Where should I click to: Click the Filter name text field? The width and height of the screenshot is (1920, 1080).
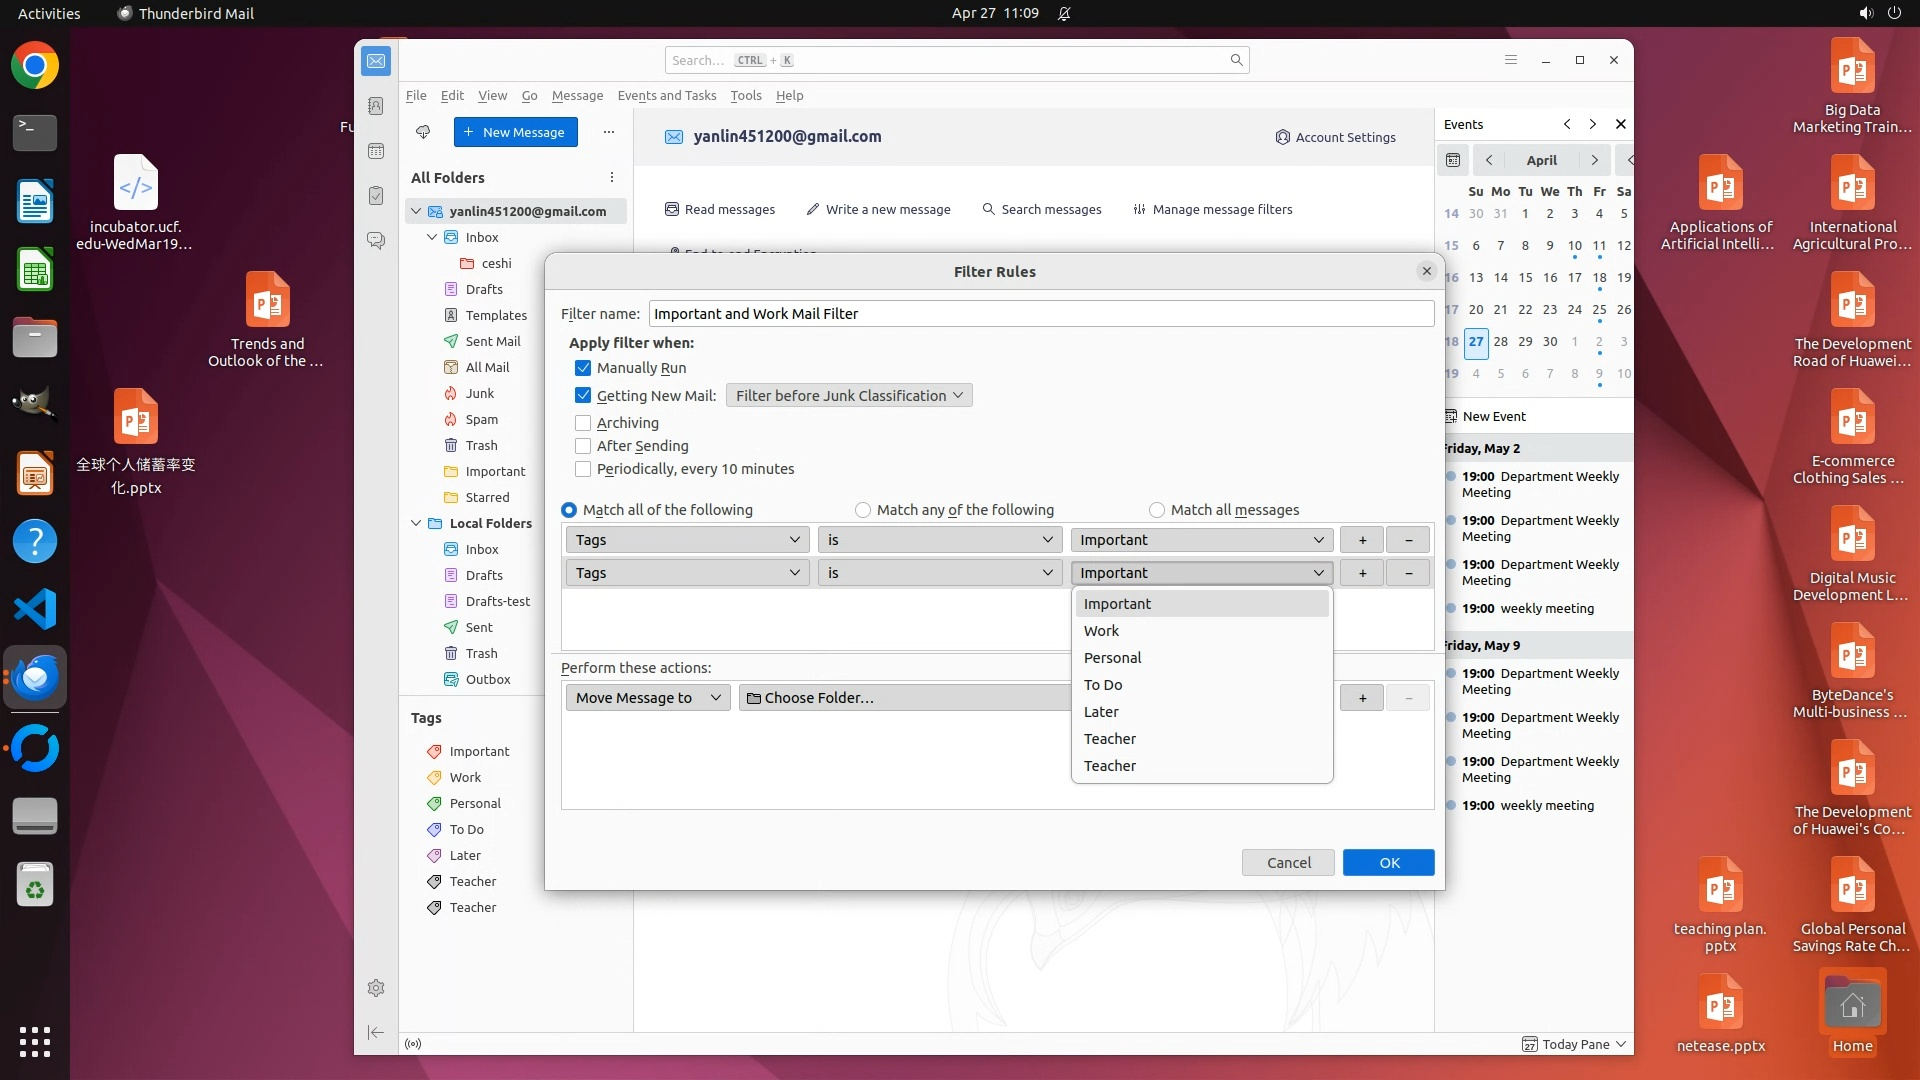pos(1040,314)
